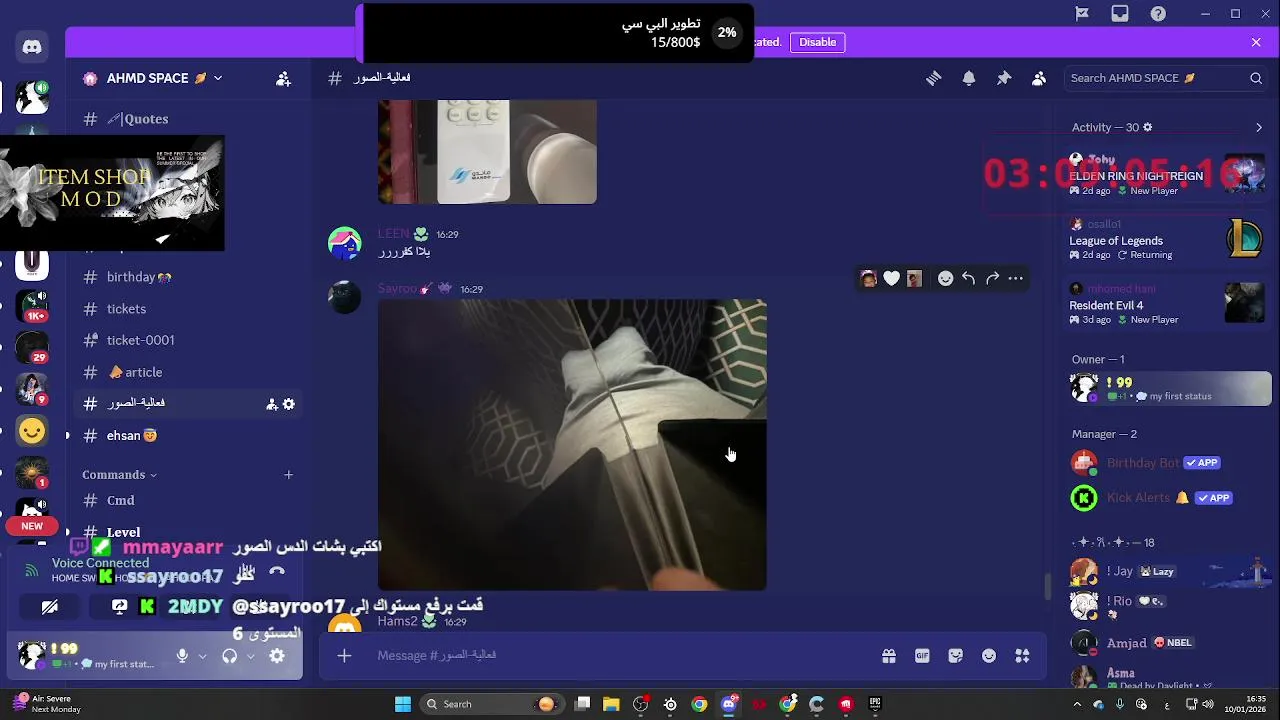Screen dimensions: 1280x720
Task: Open notification settings bell icon
Action: tap(969, 78)
